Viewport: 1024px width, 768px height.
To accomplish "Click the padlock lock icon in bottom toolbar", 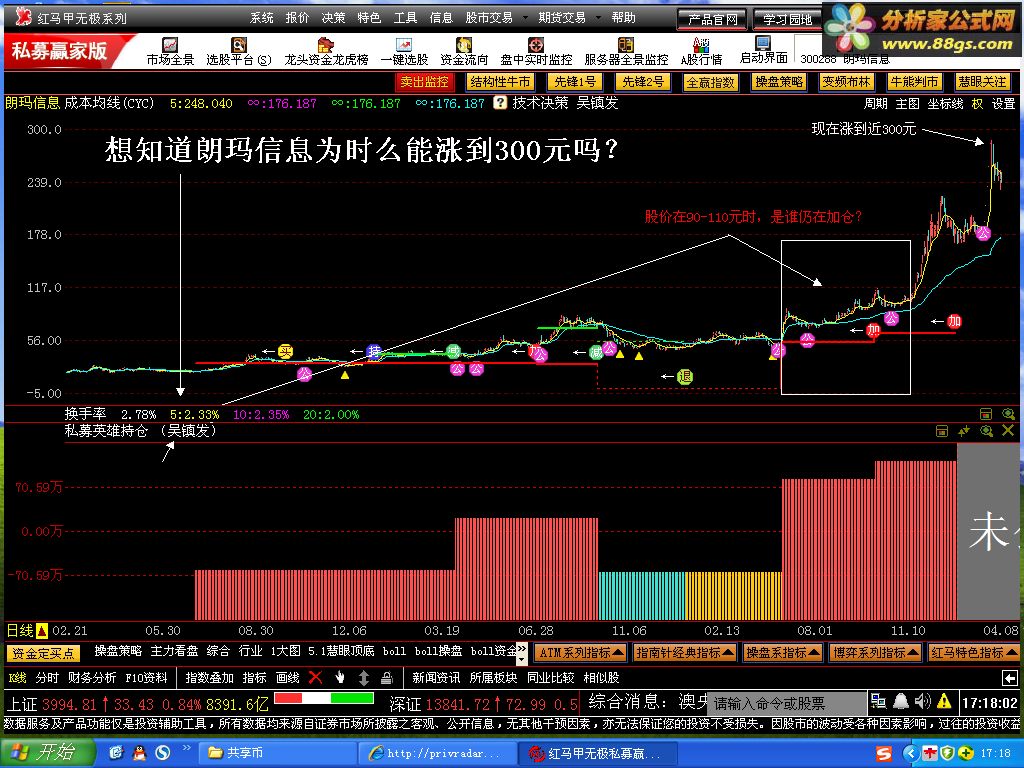I will 387,677.
